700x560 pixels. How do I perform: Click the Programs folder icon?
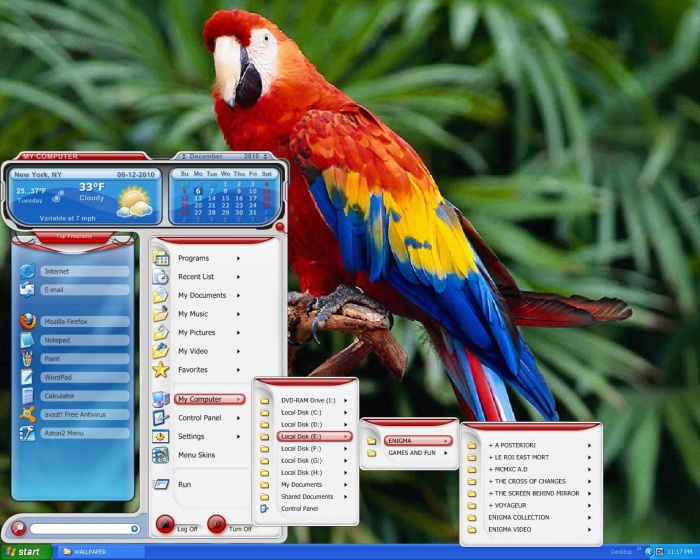tap(160, 258)
